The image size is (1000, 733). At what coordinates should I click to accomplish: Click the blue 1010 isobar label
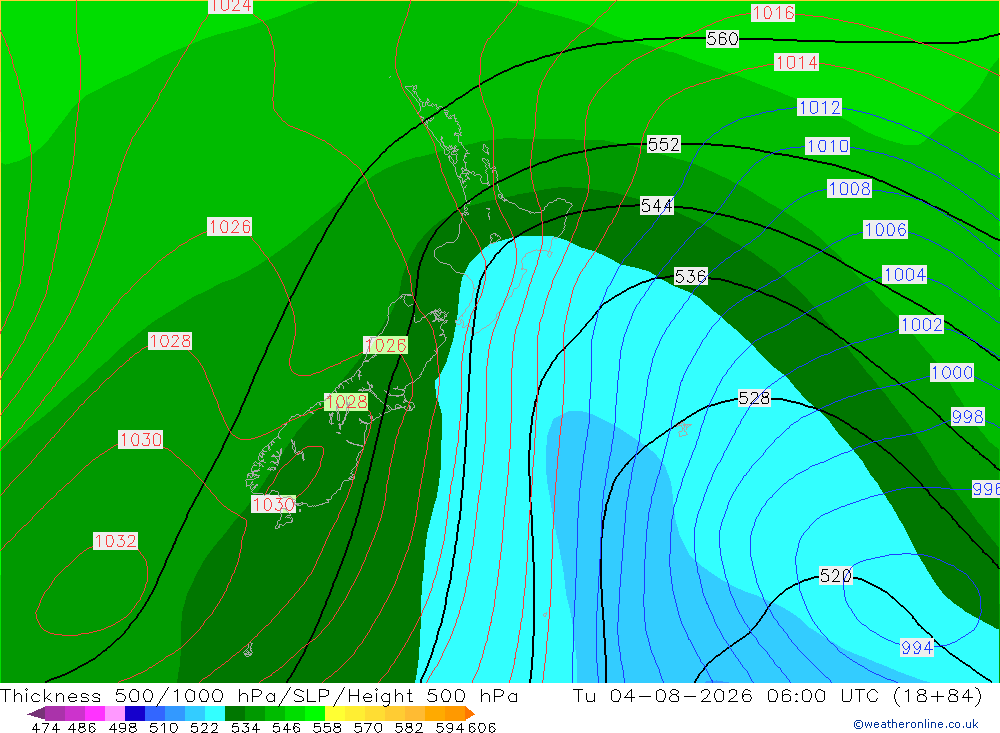pos(827,146)
